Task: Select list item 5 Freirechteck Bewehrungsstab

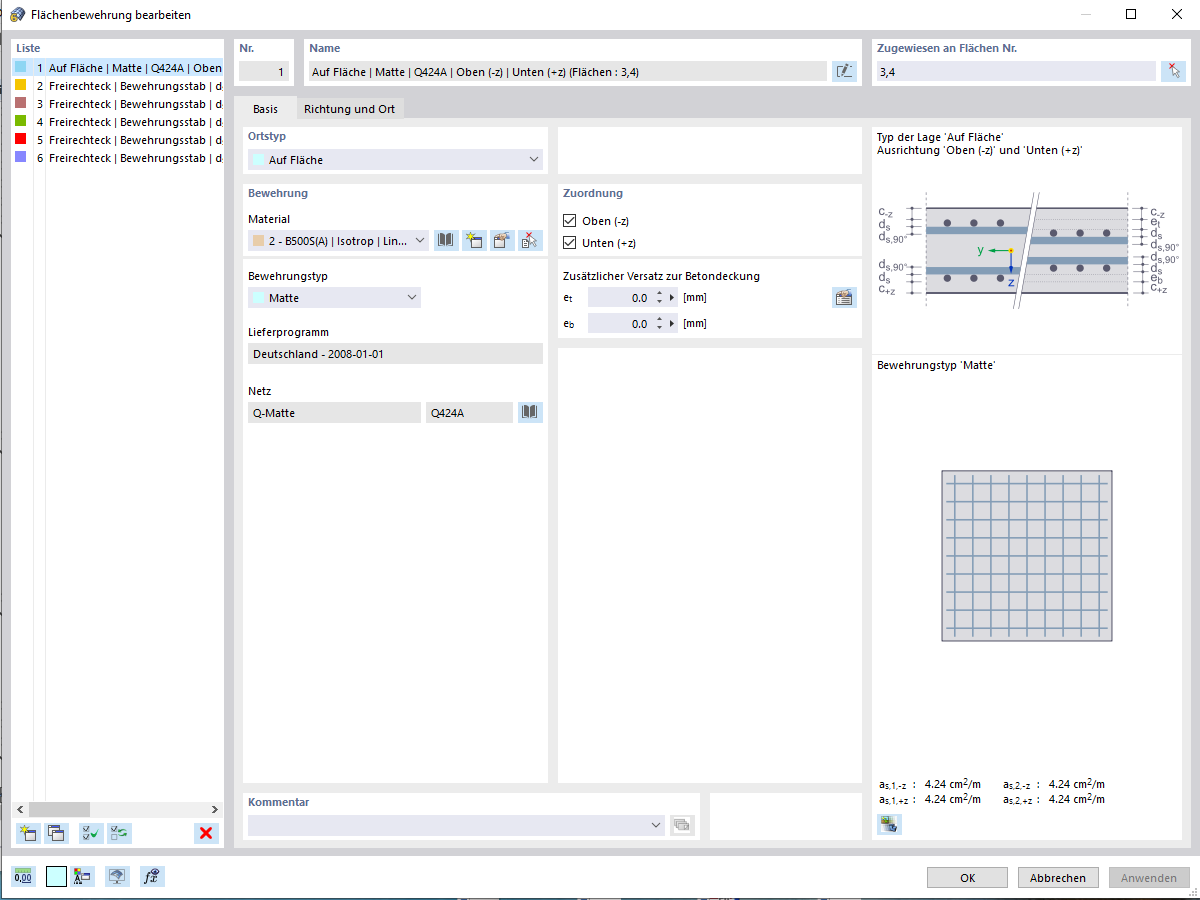Action: [x=118, y=140]
